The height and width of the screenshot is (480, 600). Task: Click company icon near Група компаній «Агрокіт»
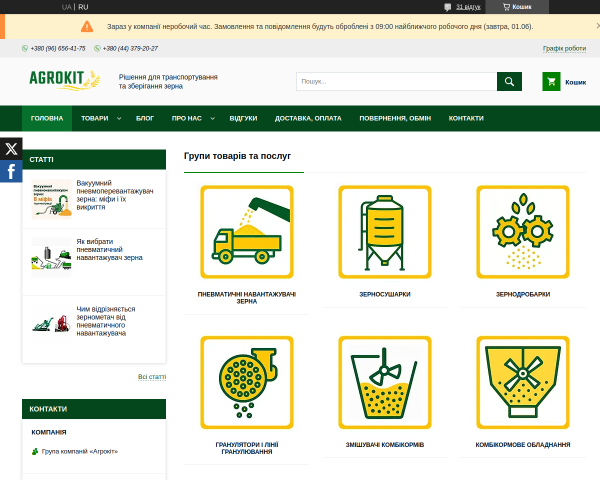[35, 452]
